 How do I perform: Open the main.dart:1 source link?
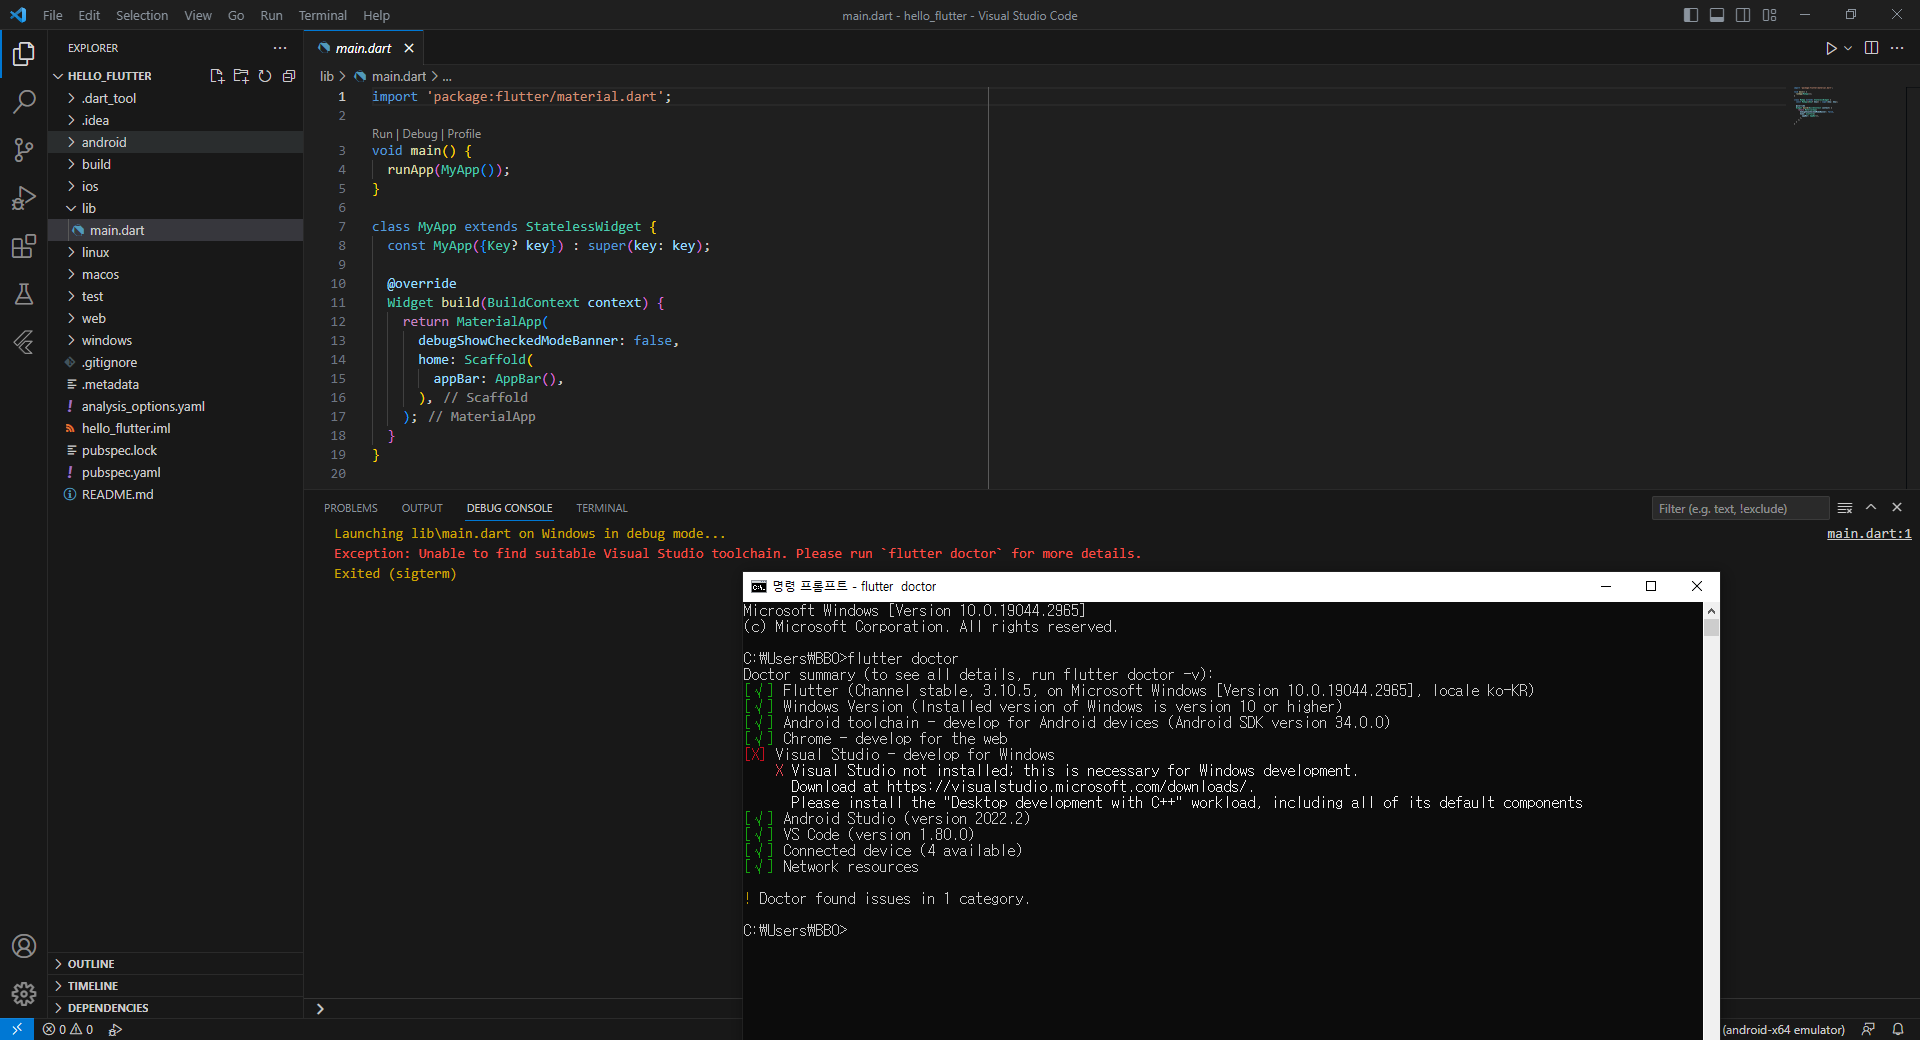tap(1869, 534)
